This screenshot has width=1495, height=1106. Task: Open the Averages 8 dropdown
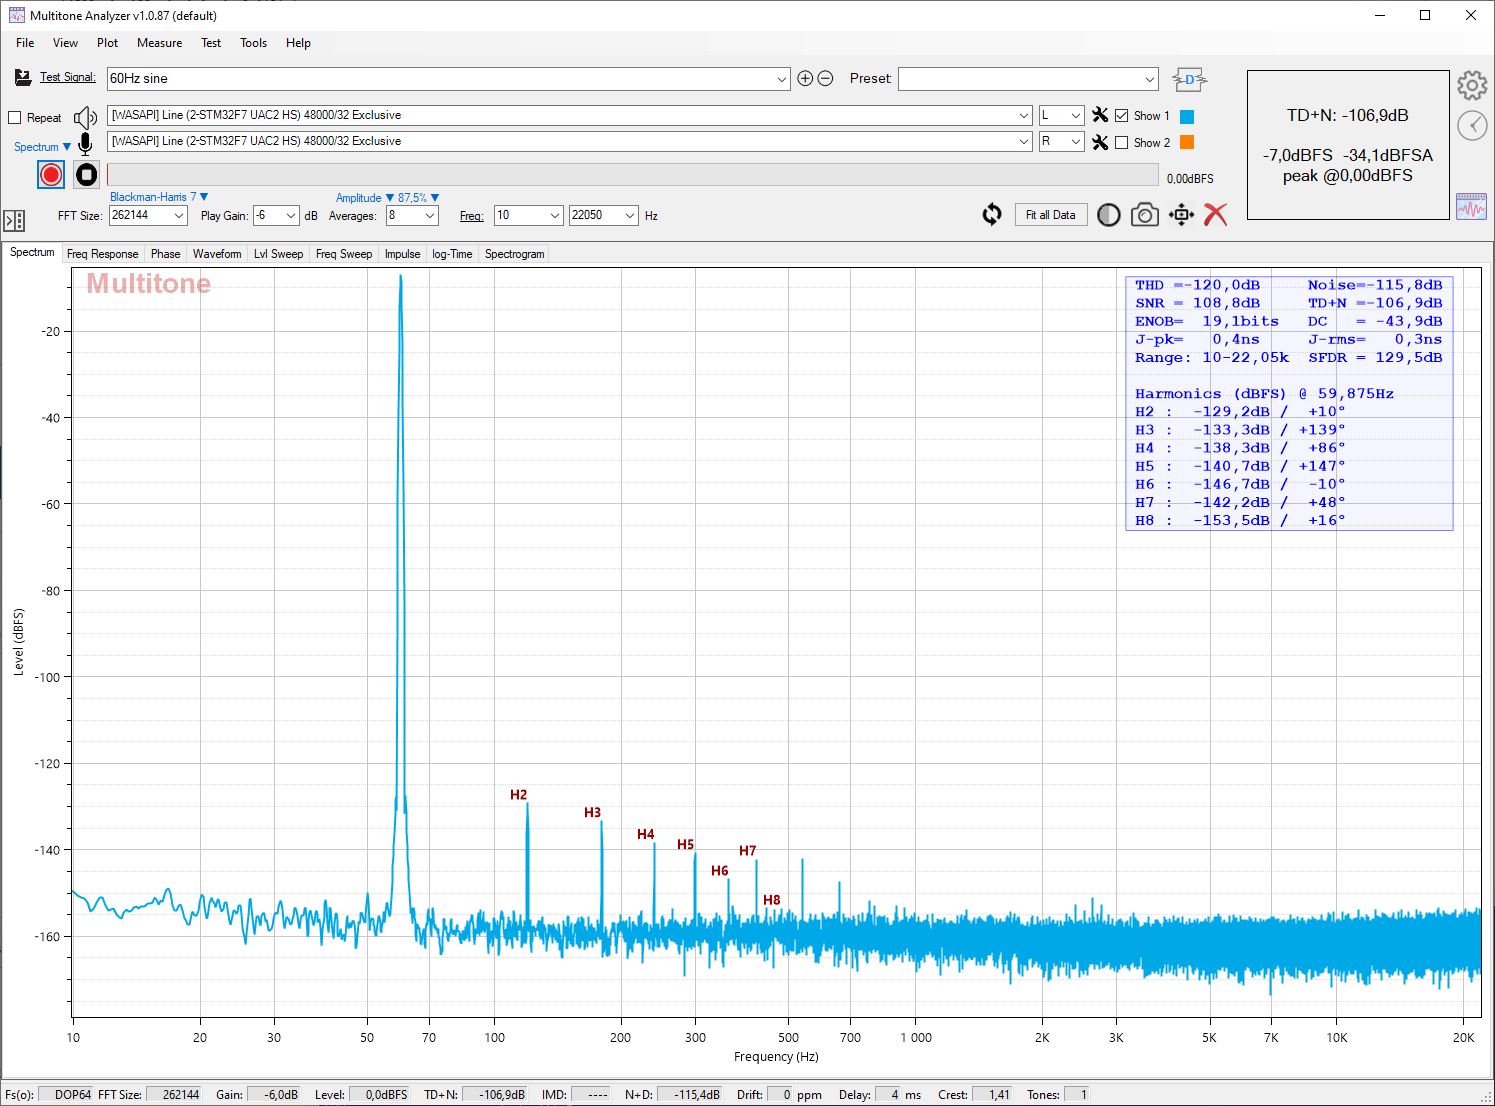click(430, 215)
